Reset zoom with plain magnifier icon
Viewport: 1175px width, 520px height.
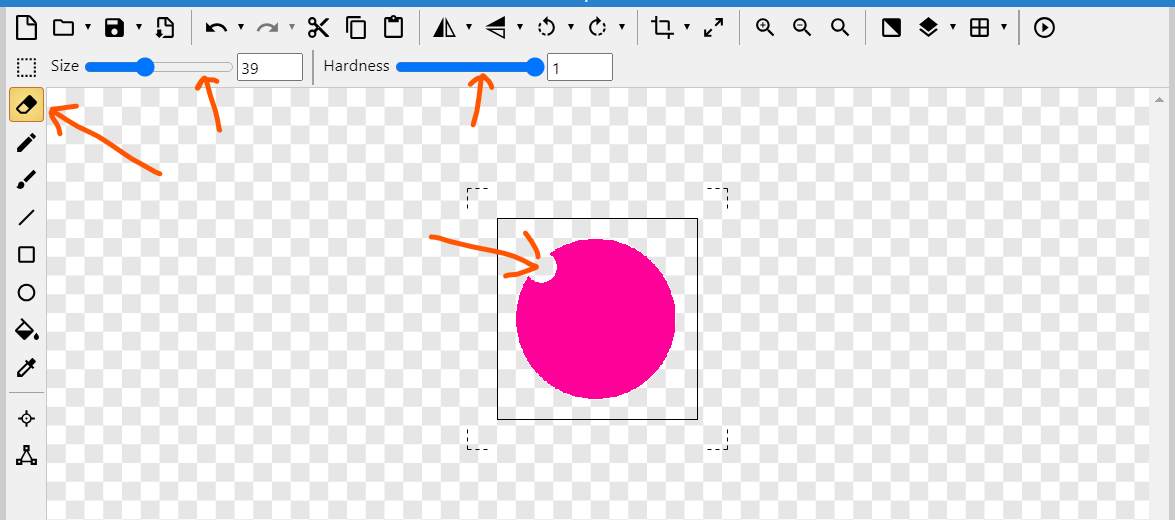(840, 28)
